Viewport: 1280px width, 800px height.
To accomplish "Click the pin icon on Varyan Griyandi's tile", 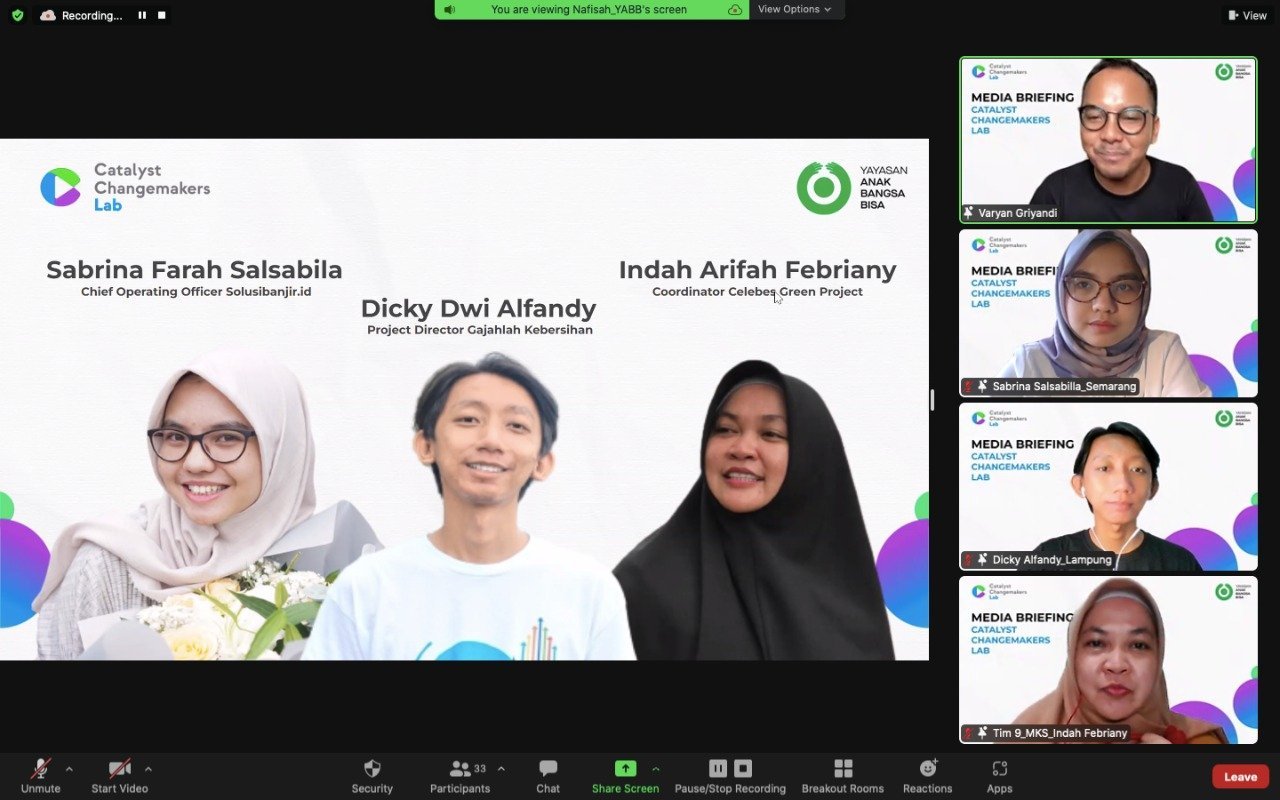I will pyautogui.click(x=969, y=213).
